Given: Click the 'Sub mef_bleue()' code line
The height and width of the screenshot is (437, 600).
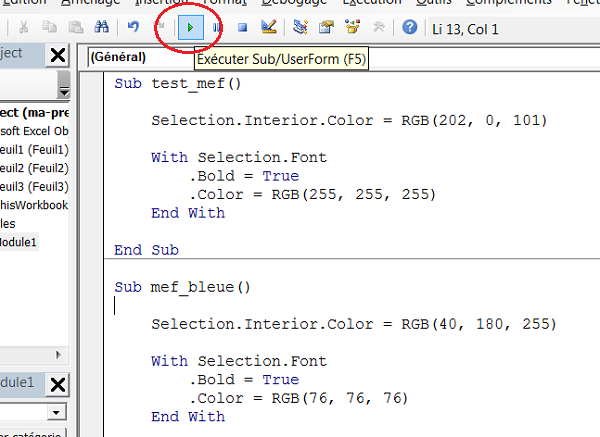Looking at the screenshot, I should pyautogui.click(x=182, y=287).
